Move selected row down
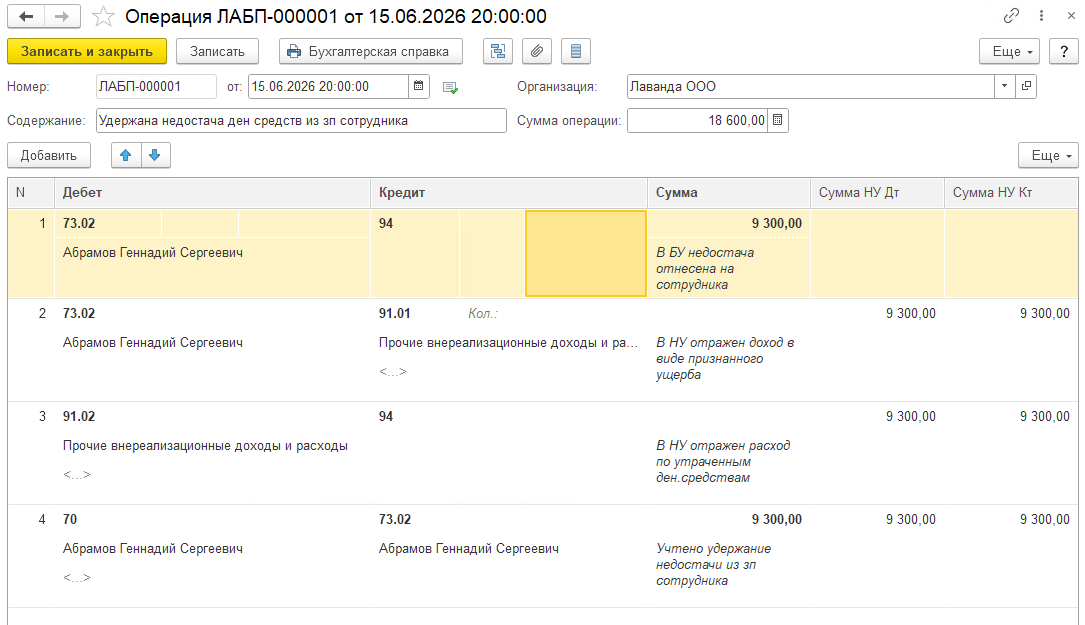Screen dimensions: 1085x625 (155, 155)
